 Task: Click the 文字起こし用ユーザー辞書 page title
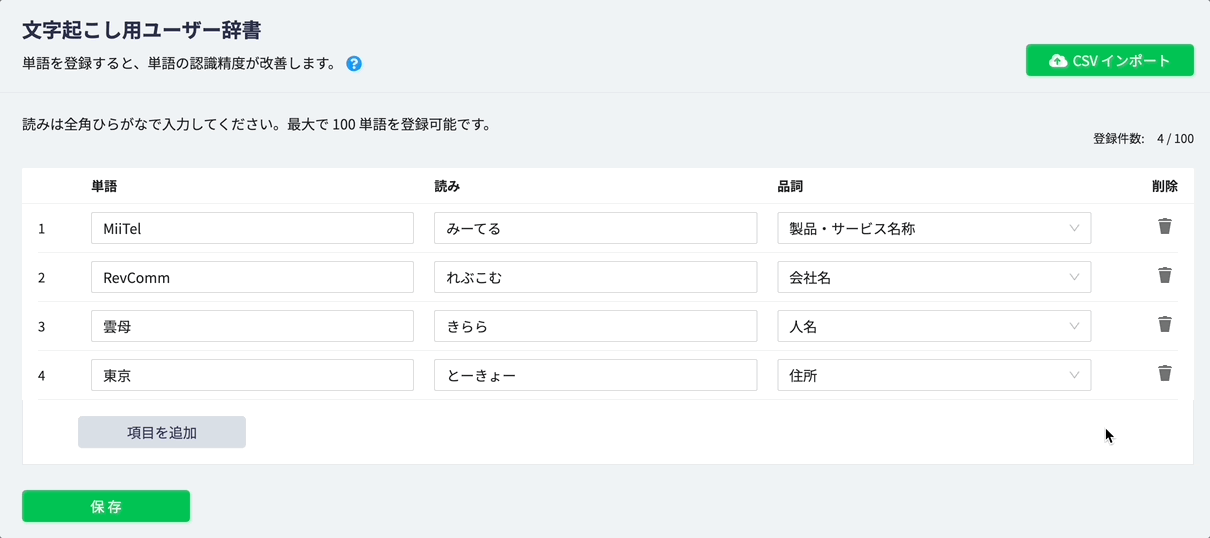[142, 31]
